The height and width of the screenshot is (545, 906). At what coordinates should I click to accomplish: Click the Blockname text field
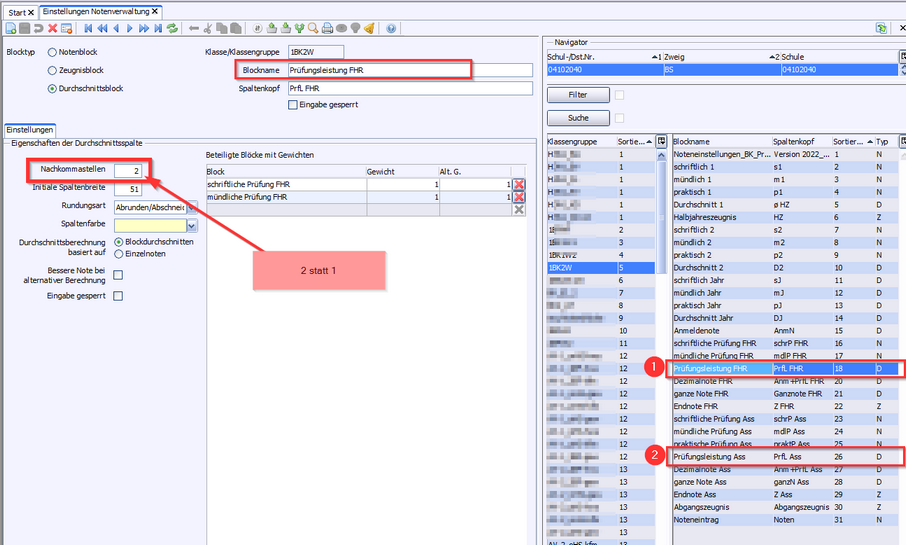coord(409,70)
